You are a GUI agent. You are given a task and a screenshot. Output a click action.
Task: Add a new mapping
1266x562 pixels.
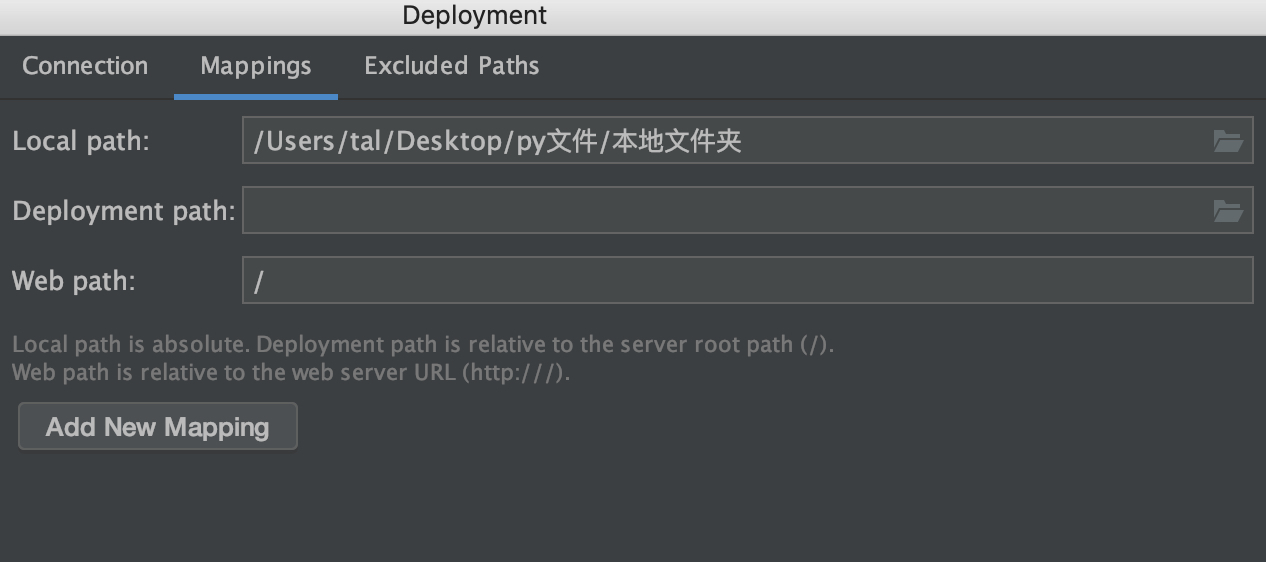click(158, 427)
